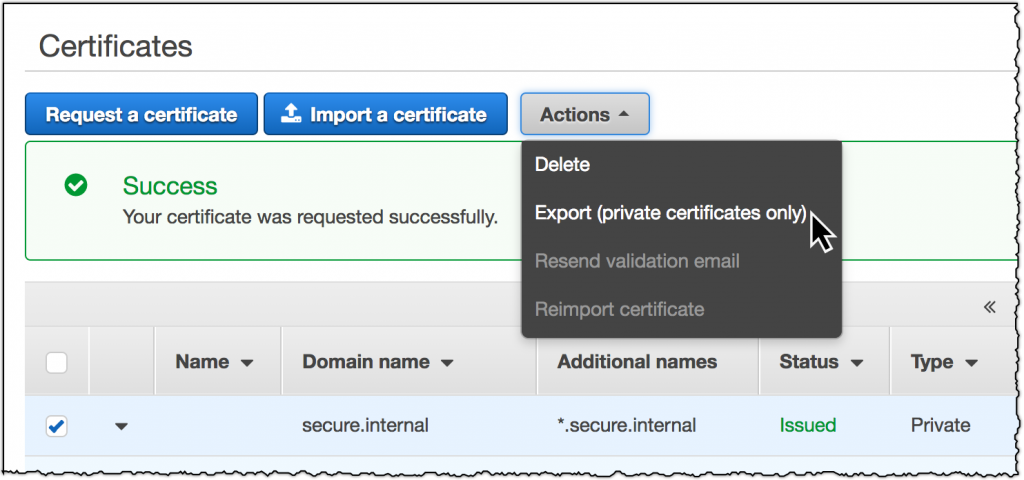The height and width of the screenshot is (480, 1024).
Task: Click the Domain name sort arrow
Action: coord(447,363)
